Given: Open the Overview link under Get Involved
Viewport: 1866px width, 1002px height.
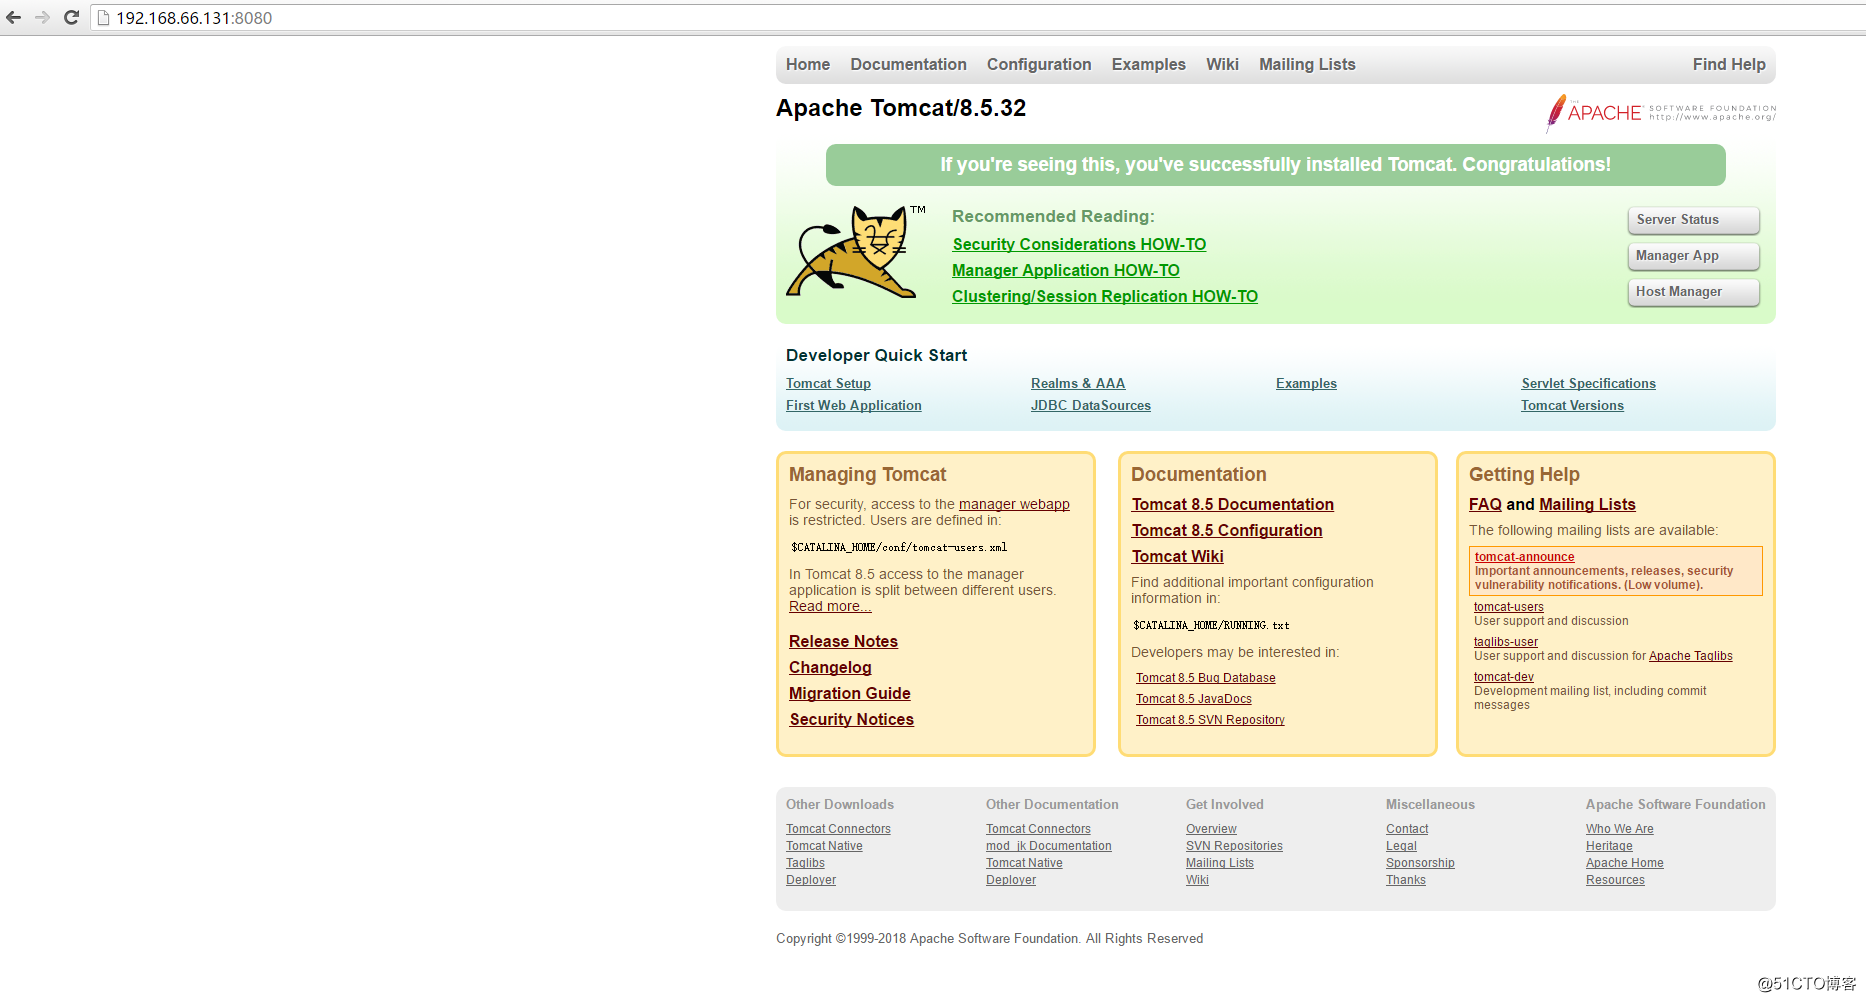Looking at the screenshot, I should tap(1211, 829).
